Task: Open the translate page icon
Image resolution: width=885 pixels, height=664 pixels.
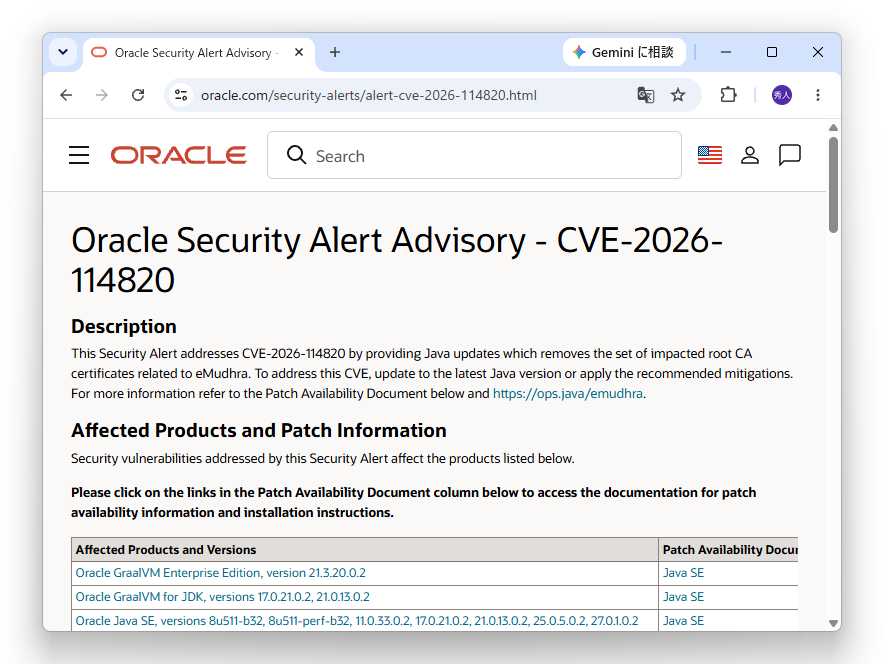Action: [x=646, y=95]
